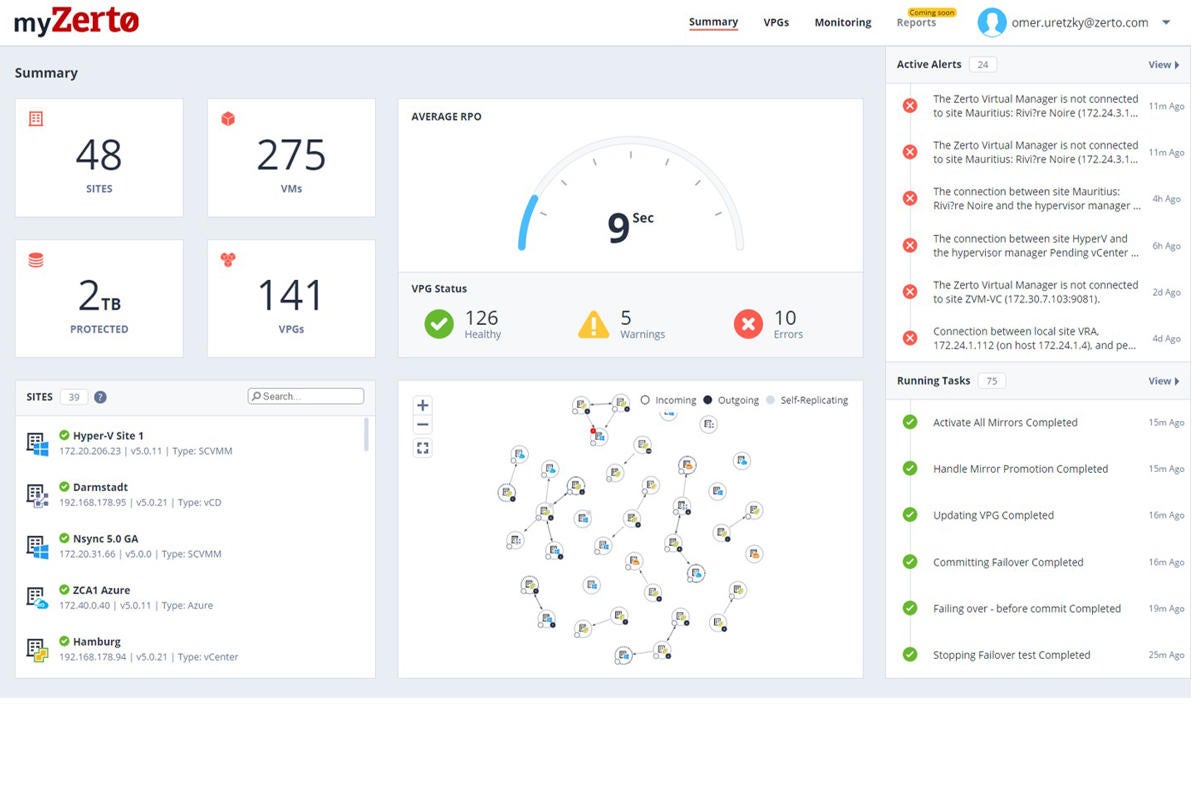Toggle the Self-Replicating legend filter
Screen dimensions: 1200x800
807,400
